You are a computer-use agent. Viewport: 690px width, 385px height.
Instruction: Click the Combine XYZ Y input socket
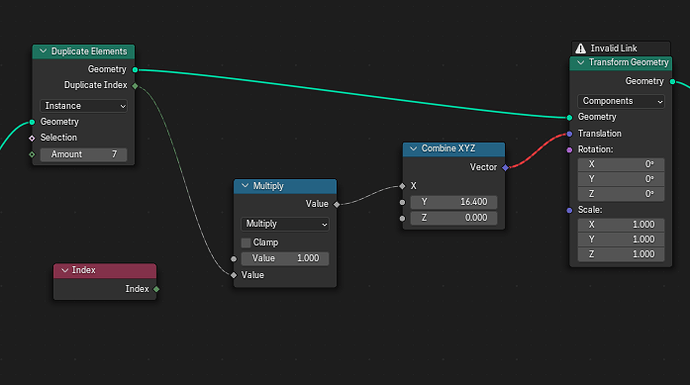coord(402,202)
